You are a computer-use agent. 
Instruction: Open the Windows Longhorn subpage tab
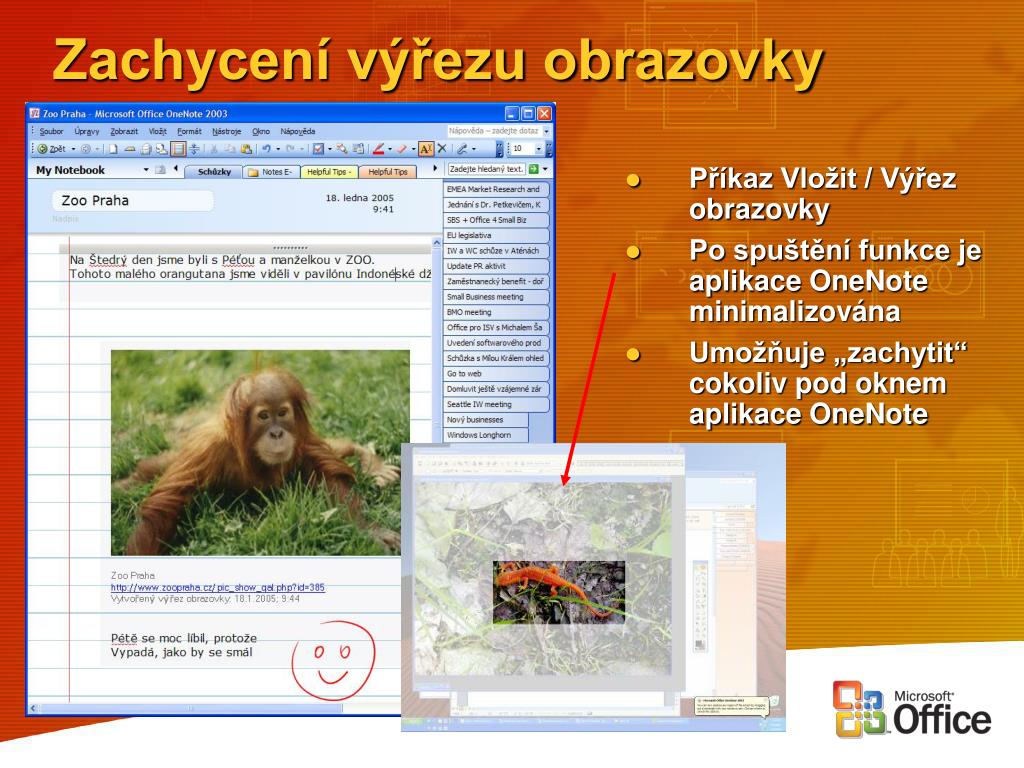[485, 435]
